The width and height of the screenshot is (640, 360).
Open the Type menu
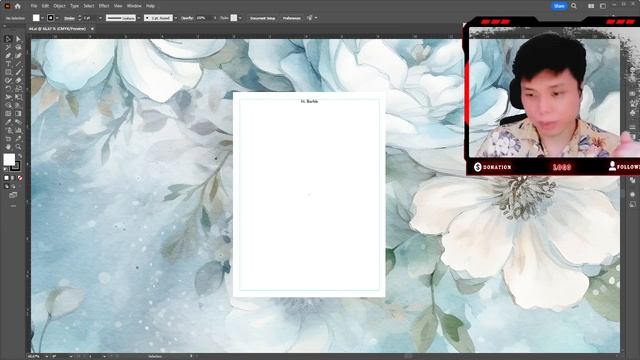(74, 6)
